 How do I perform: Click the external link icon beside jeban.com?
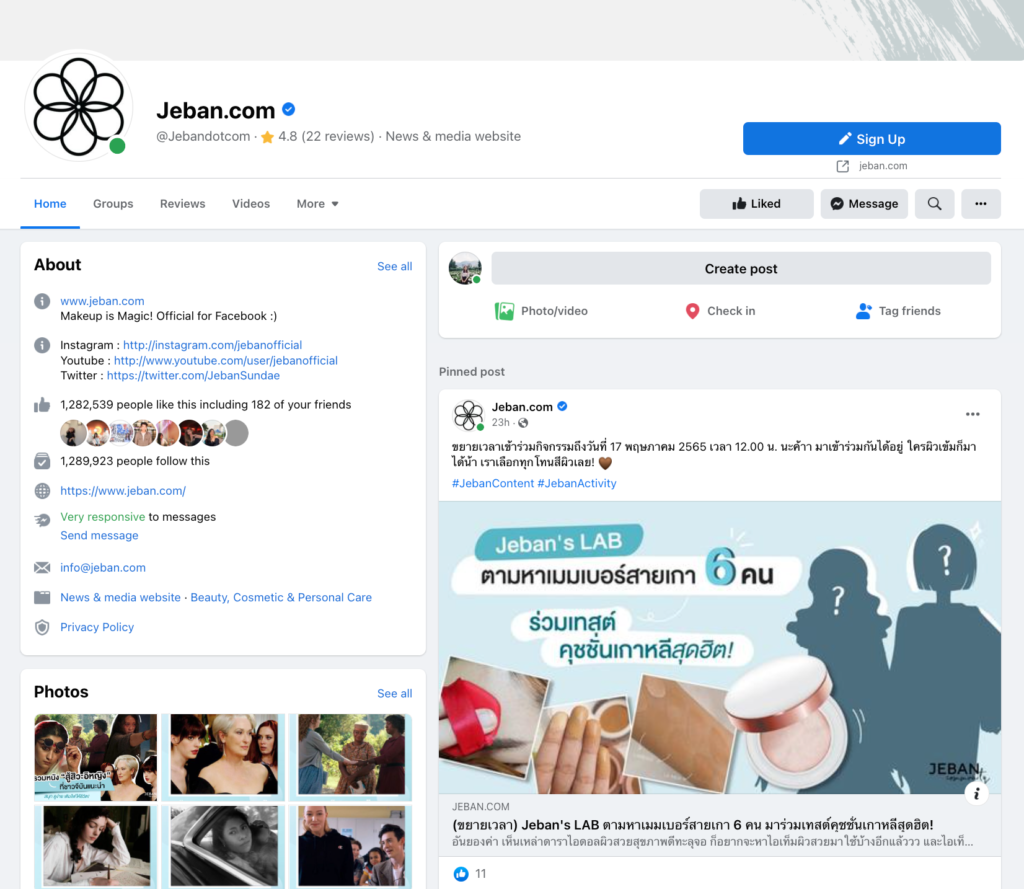click(x=843, y=166)
